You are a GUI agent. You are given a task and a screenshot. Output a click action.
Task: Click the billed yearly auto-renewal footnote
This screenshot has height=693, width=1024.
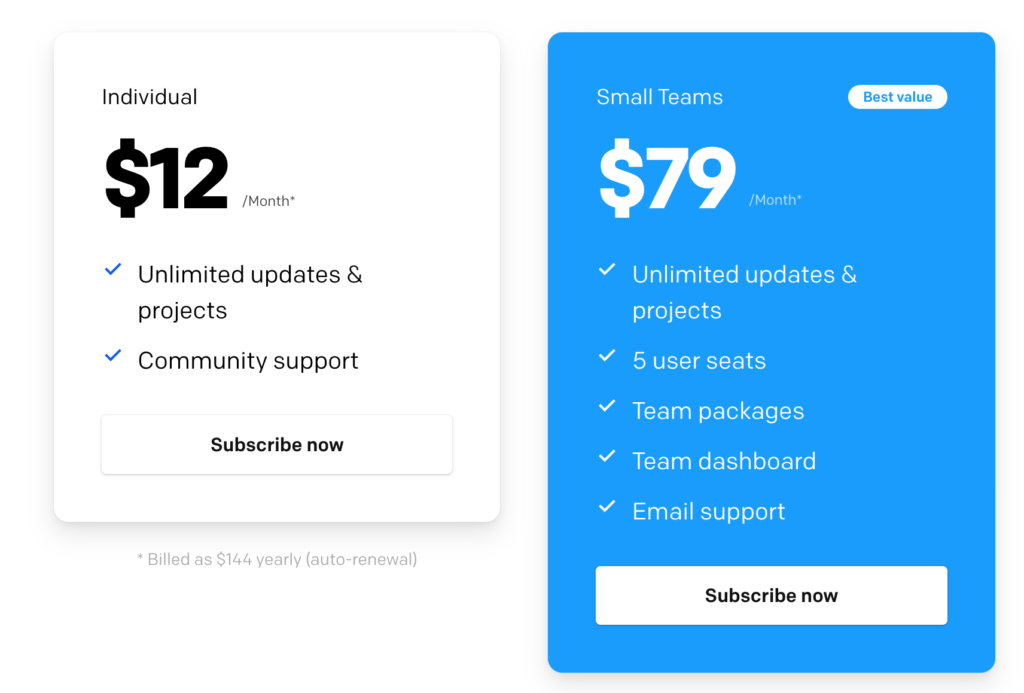[277, 559]
